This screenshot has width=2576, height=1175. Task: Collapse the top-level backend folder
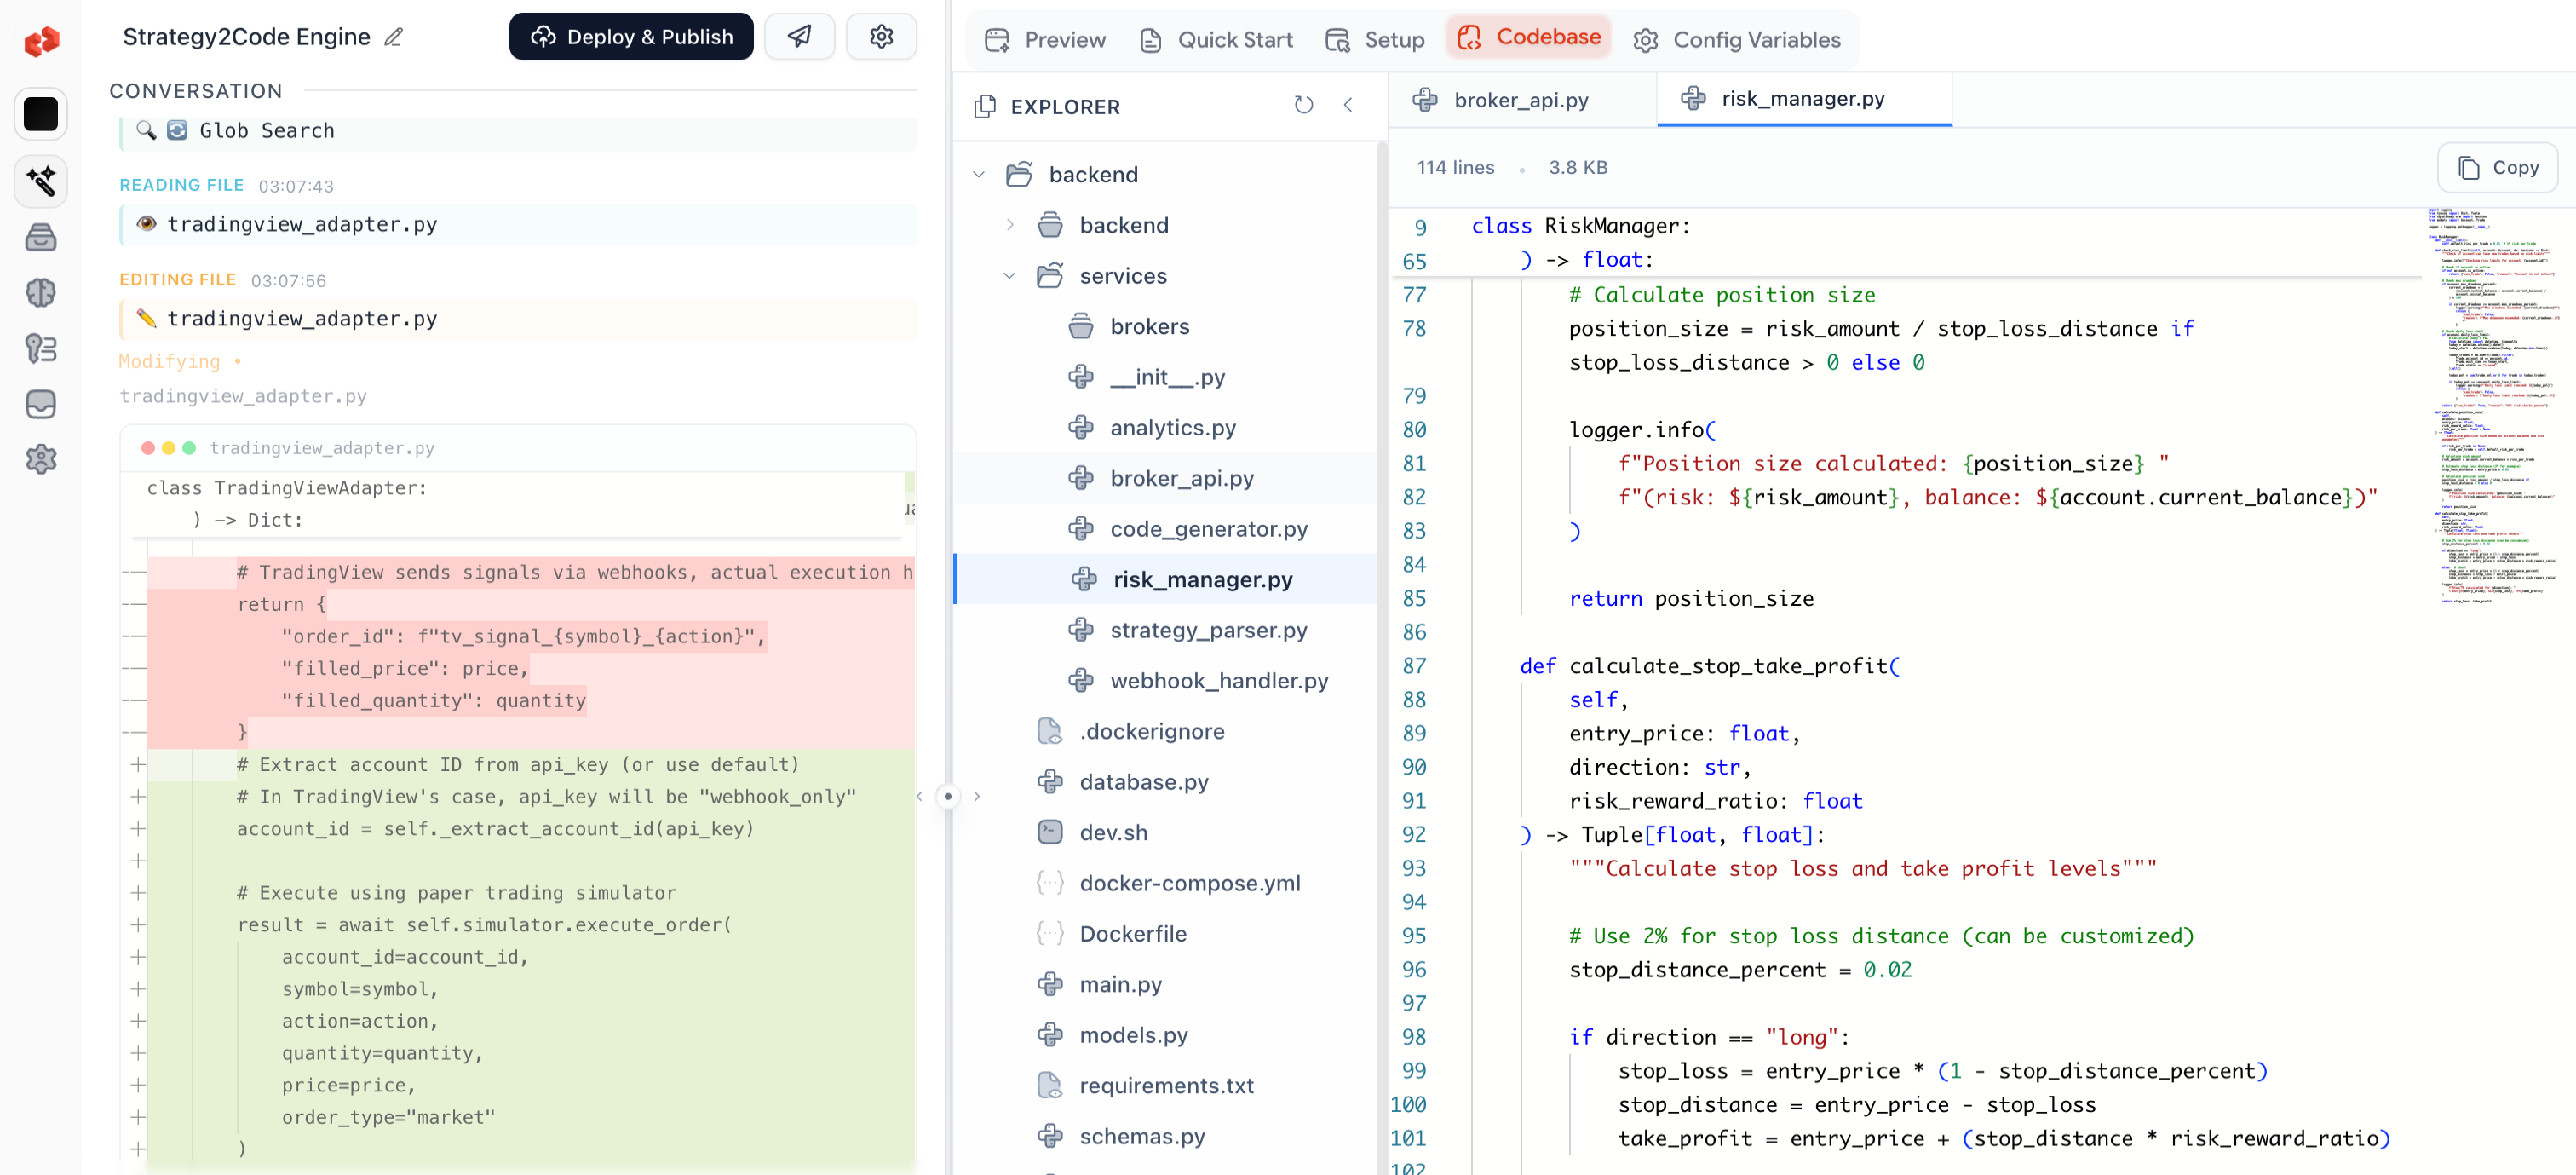pos(979,175)
